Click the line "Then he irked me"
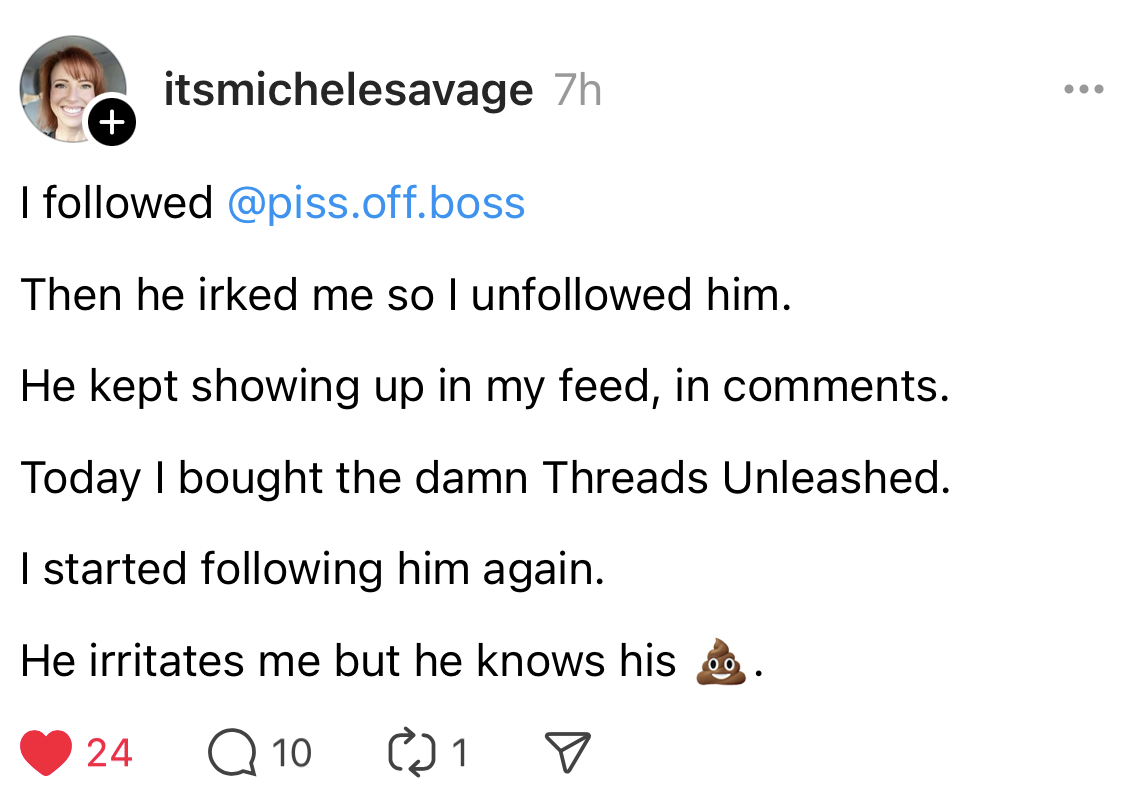 point(406,295)
